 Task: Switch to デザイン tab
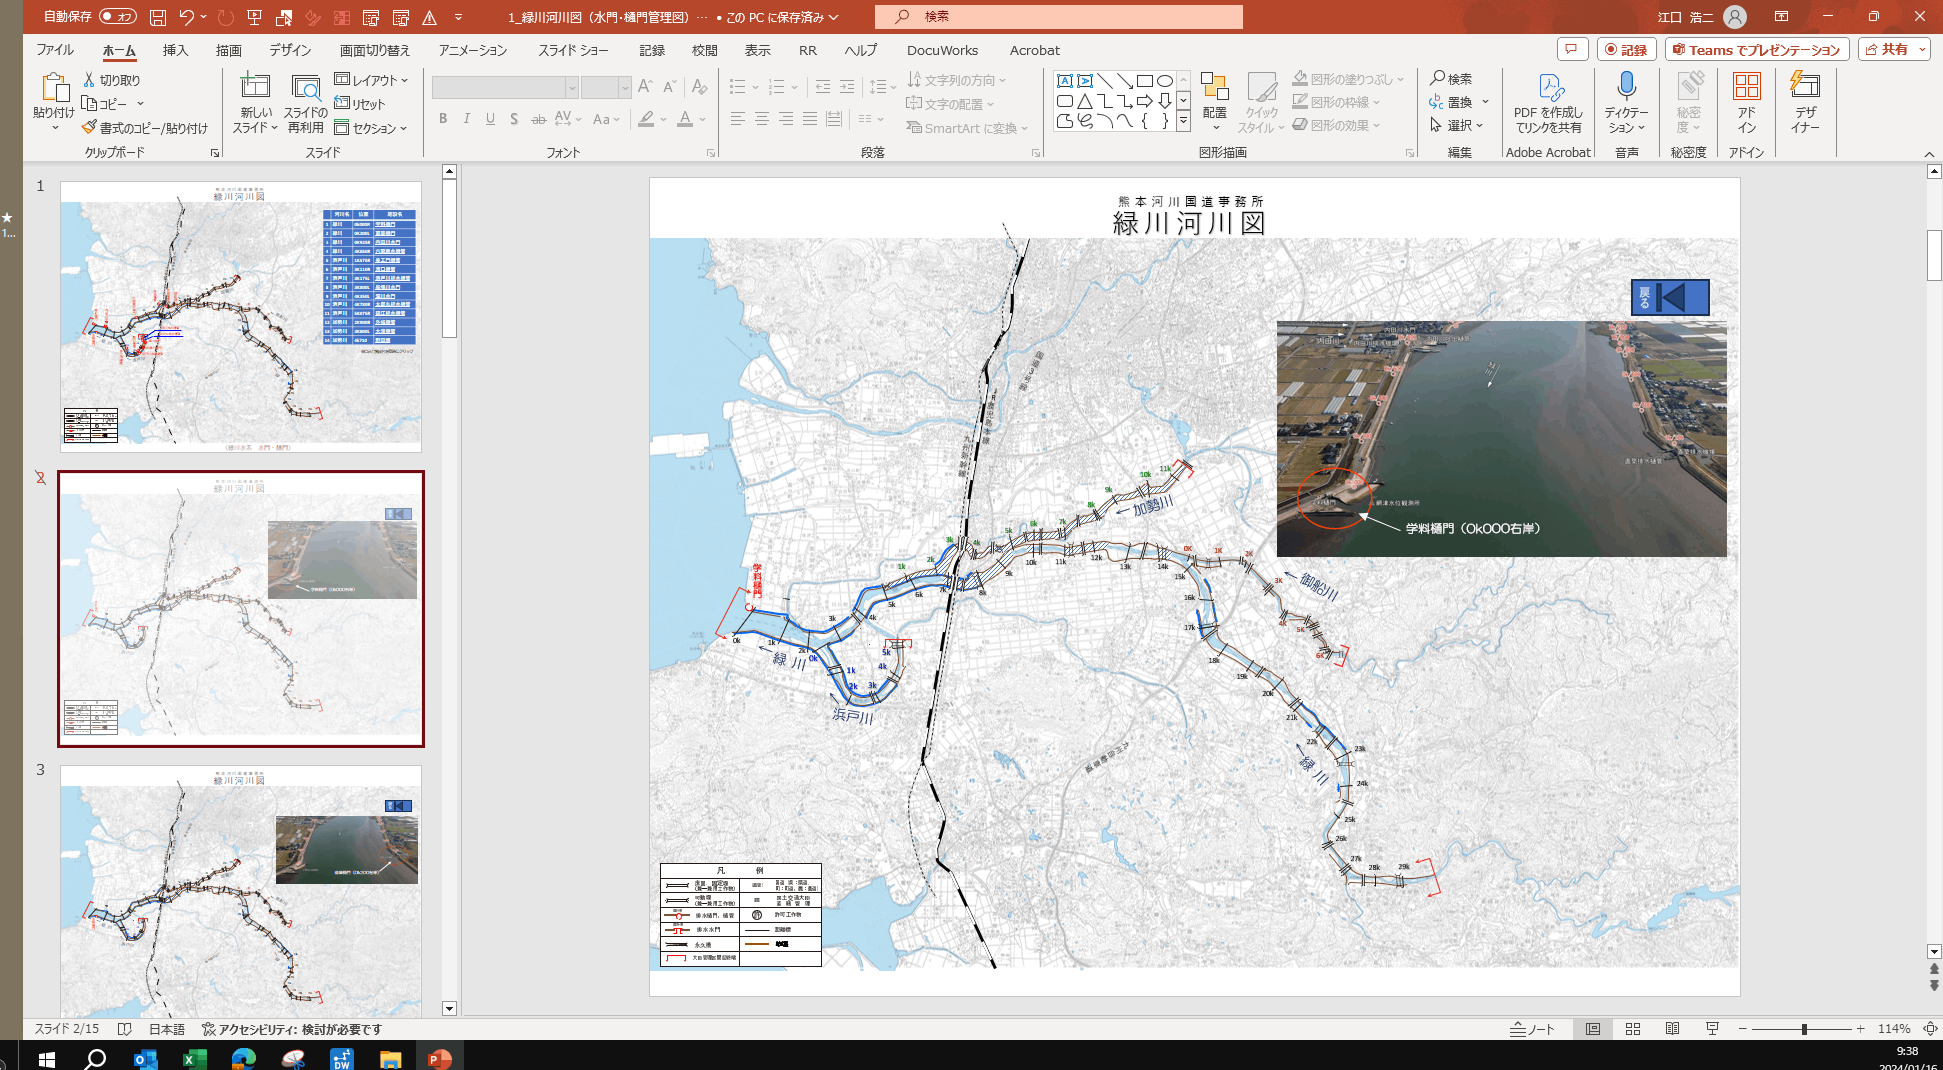tap(290, 50)
